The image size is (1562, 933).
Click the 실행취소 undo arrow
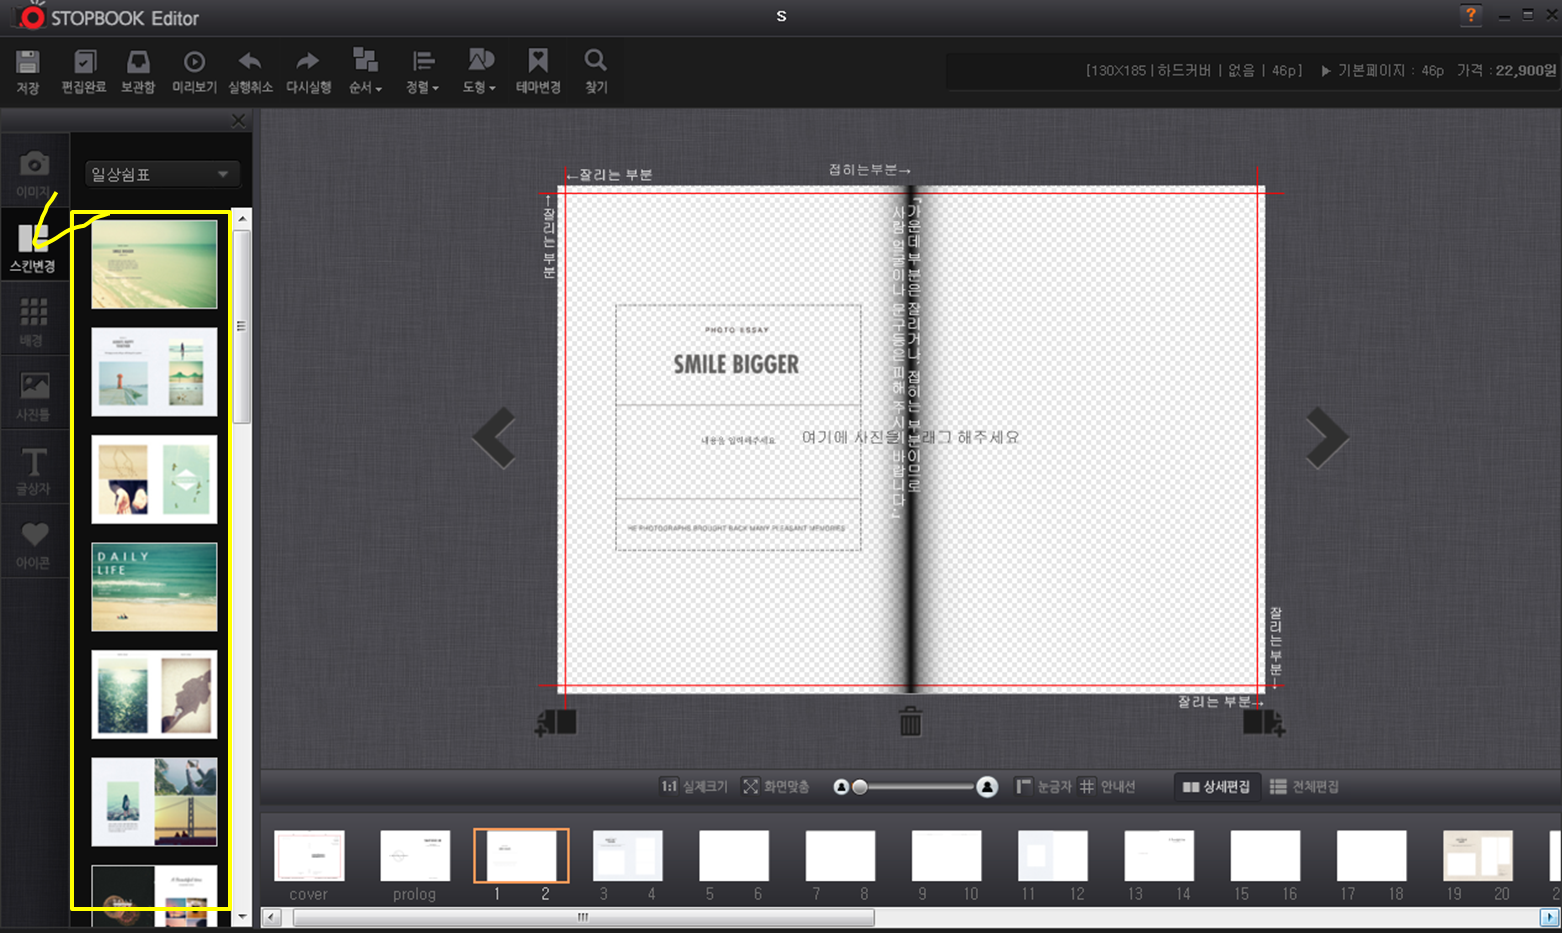[x=250, y=63]
